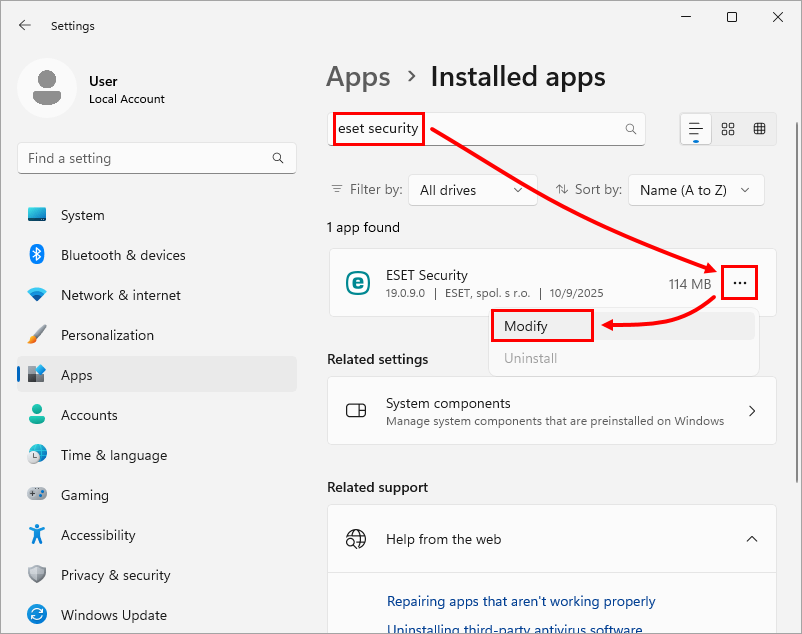Open the Filter by drives dropdown

click(x=472, y=190)
